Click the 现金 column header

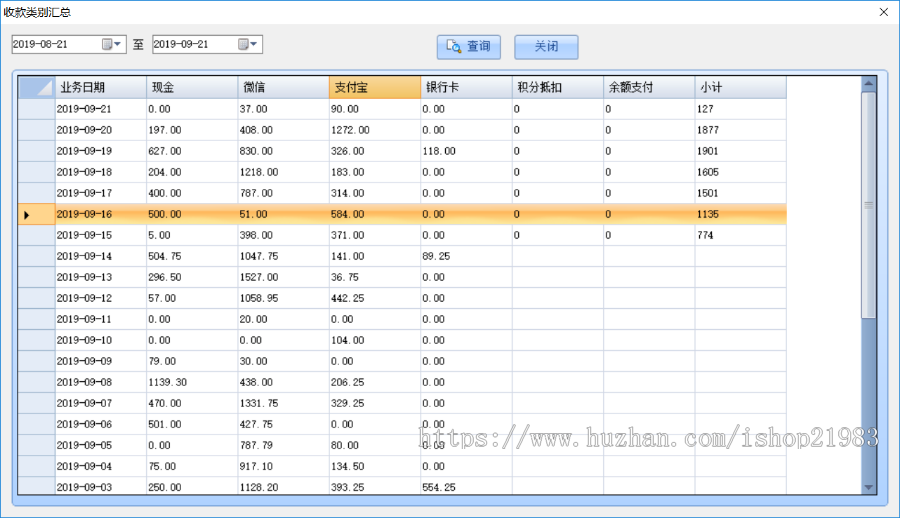click(191, 88)
